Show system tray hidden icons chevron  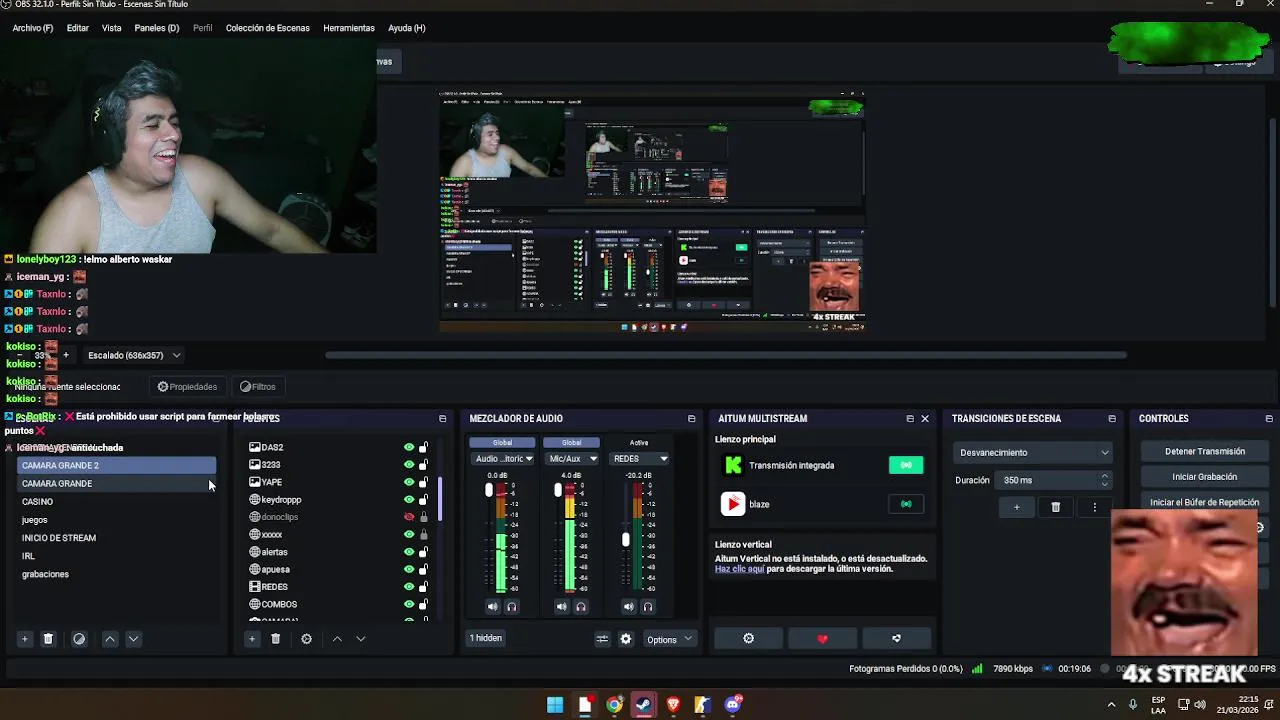[x=1110, y=704]
